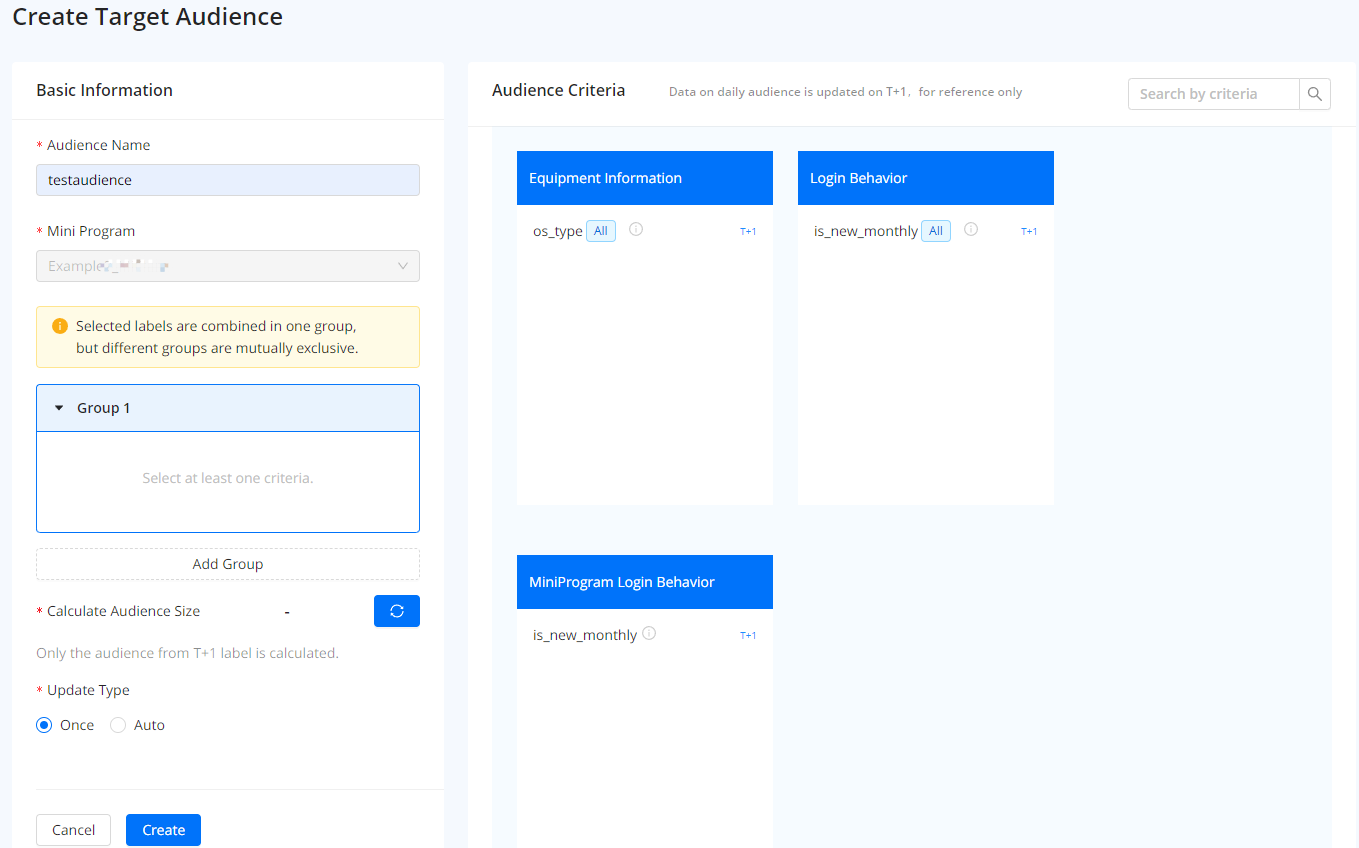Click info icon in Login Behavior card
1359x848 pixels.
point(970,230)
